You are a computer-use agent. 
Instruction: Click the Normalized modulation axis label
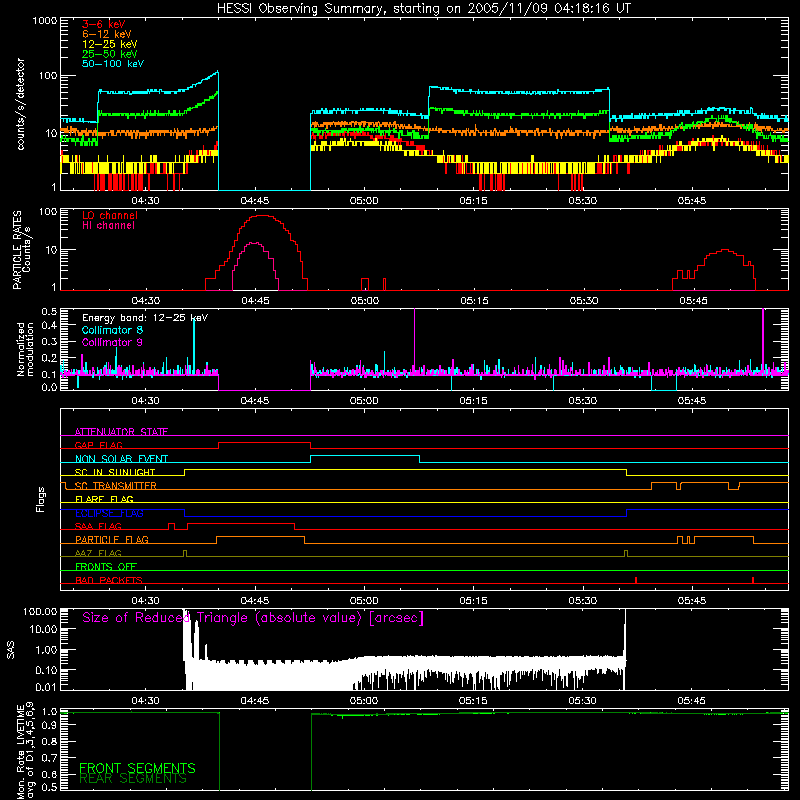click(25, 349)
